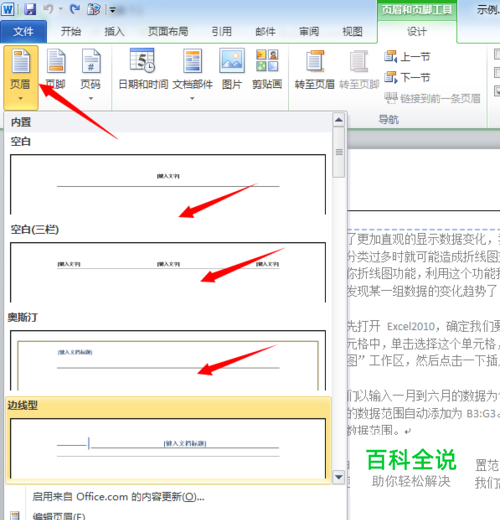
Task: Switch to the 插入 insert tab
Action: (x=114, y=31)
